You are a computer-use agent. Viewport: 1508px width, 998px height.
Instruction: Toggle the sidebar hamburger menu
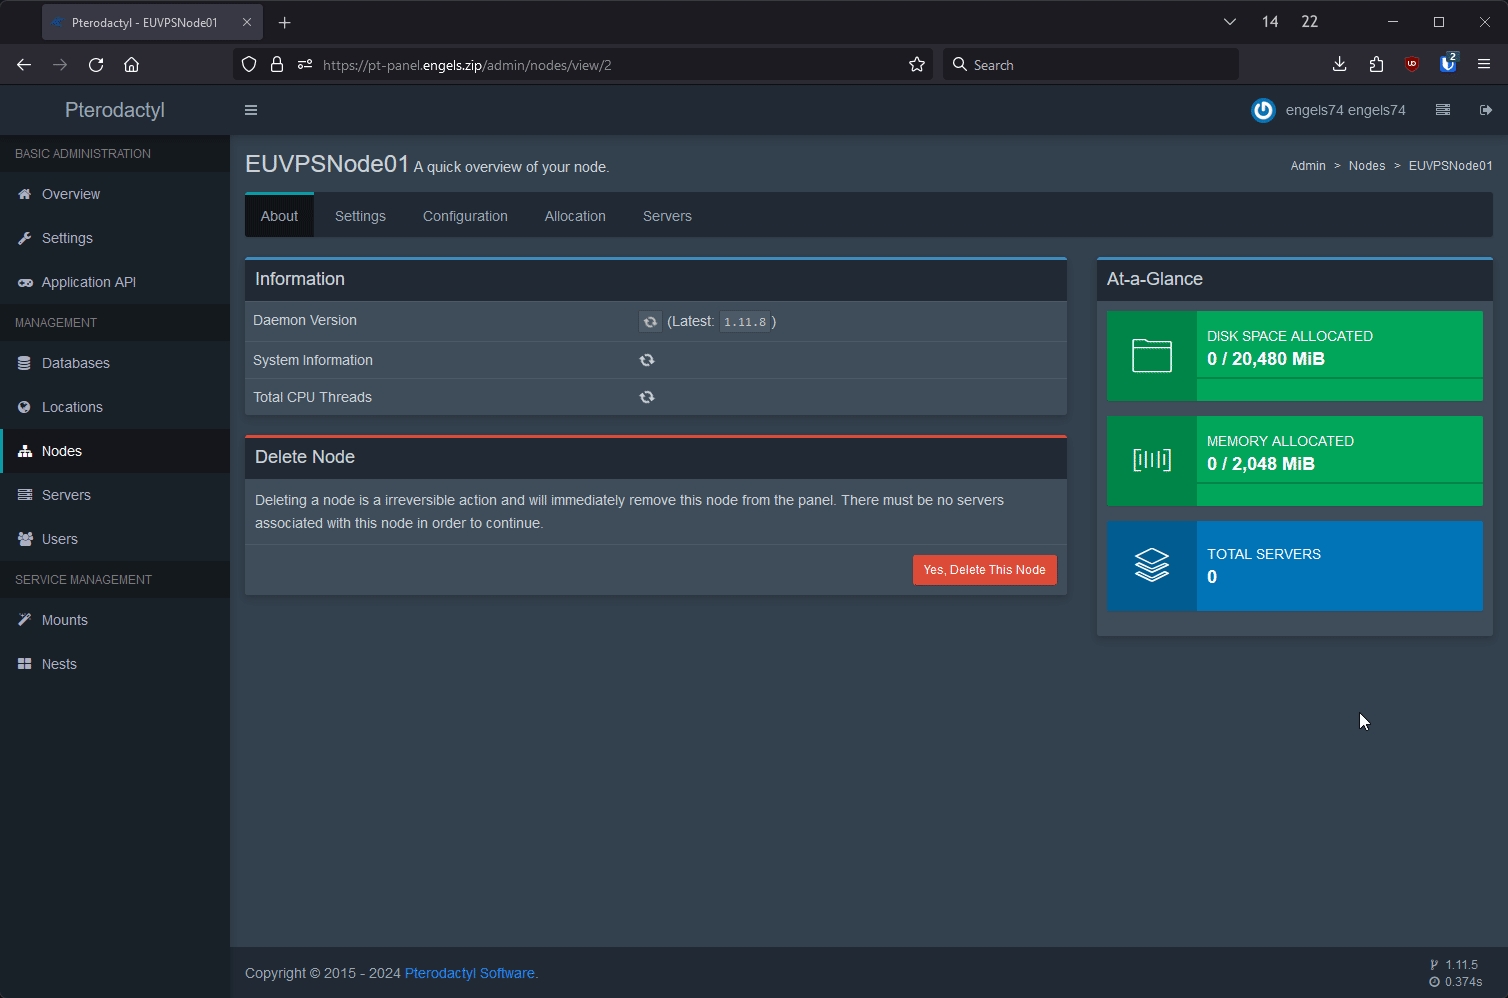[x=251, y=110]
